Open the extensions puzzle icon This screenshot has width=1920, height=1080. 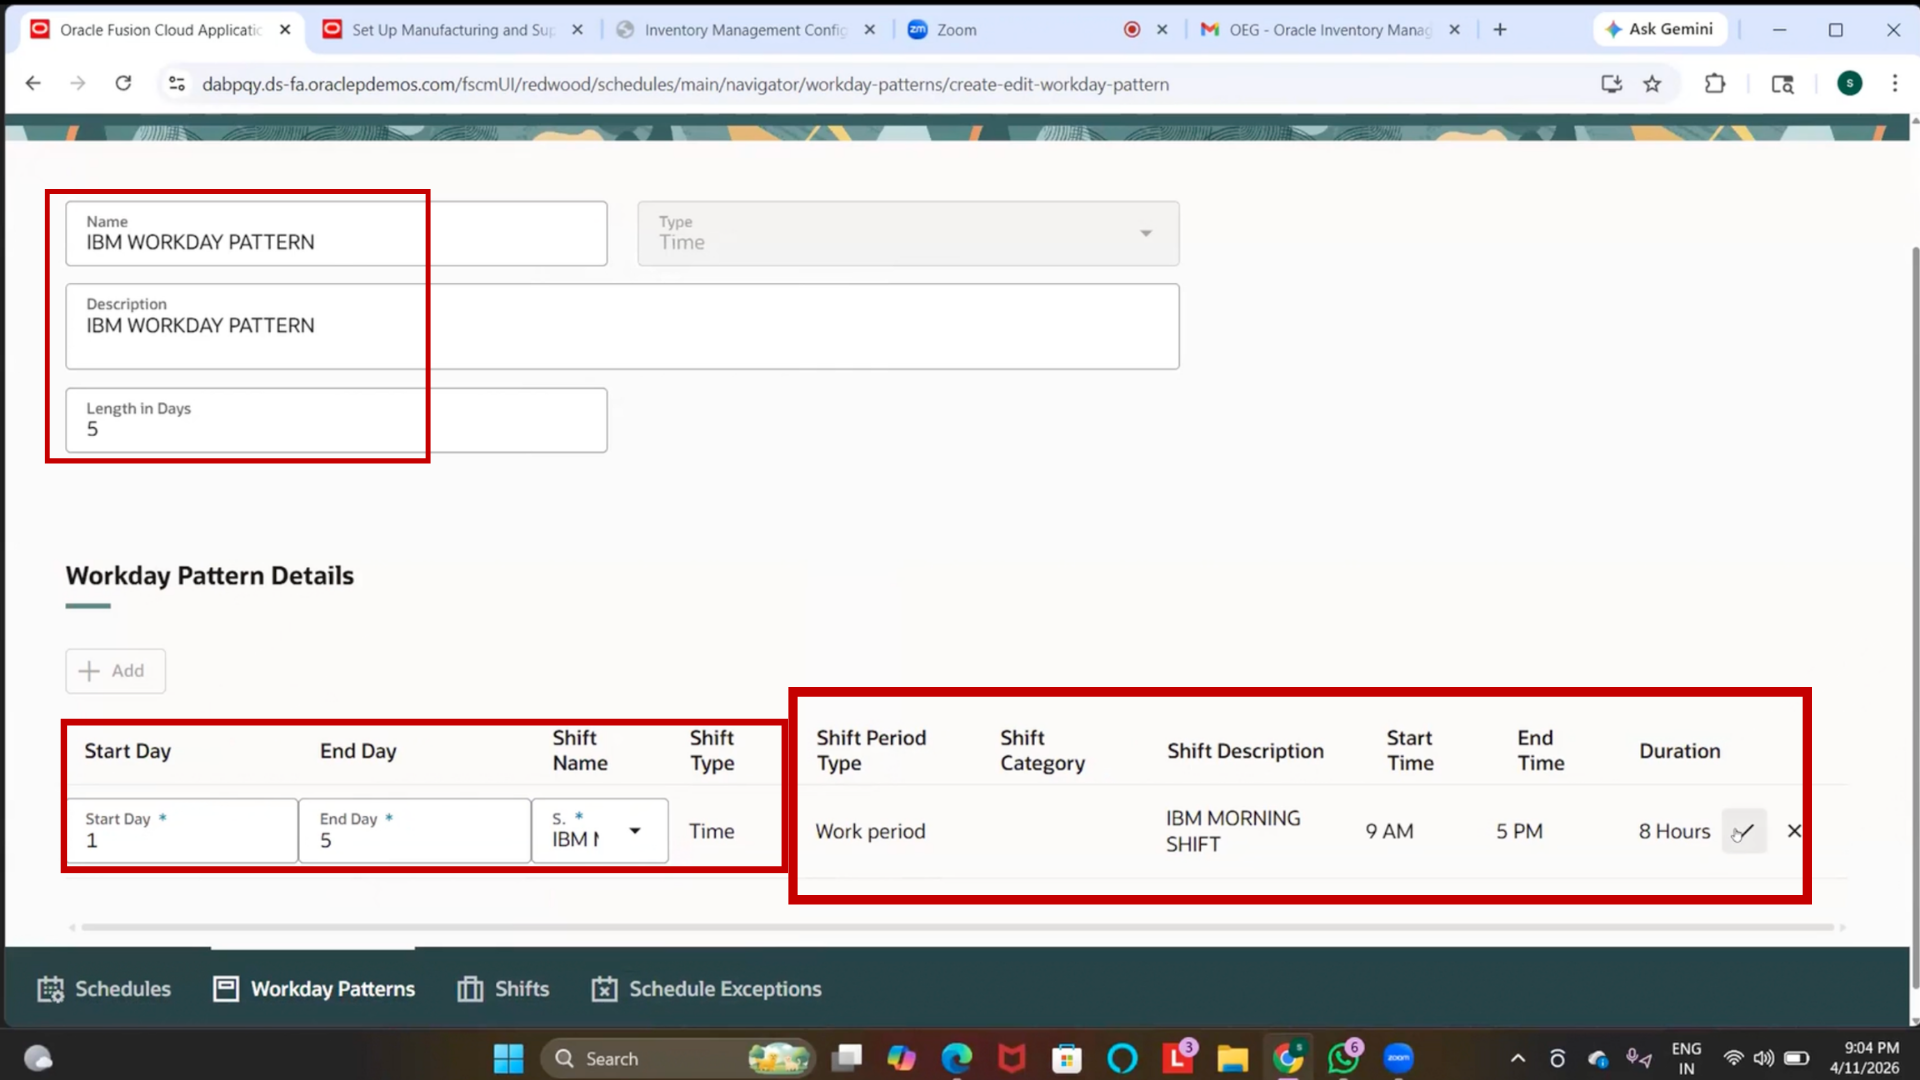point(1715,84)
